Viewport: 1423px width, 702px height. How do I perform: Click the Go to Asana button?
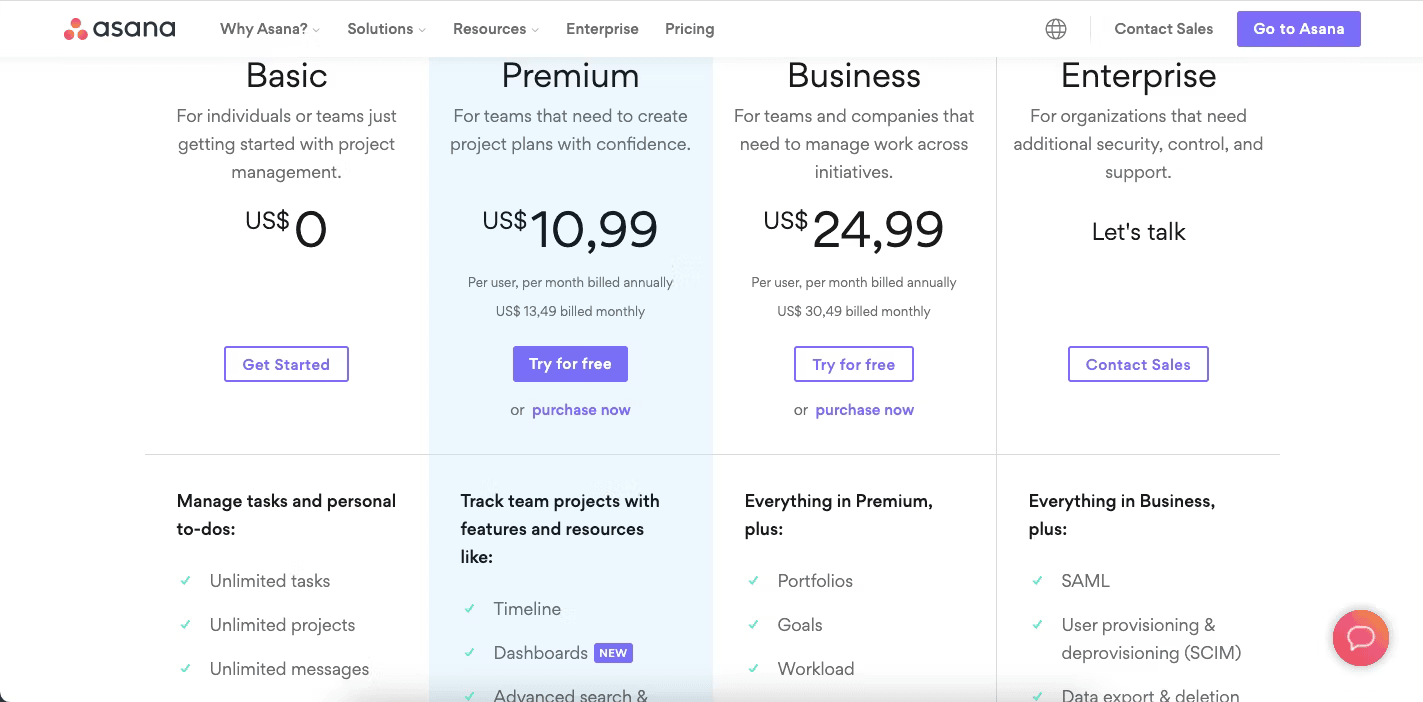[1299, 29]
